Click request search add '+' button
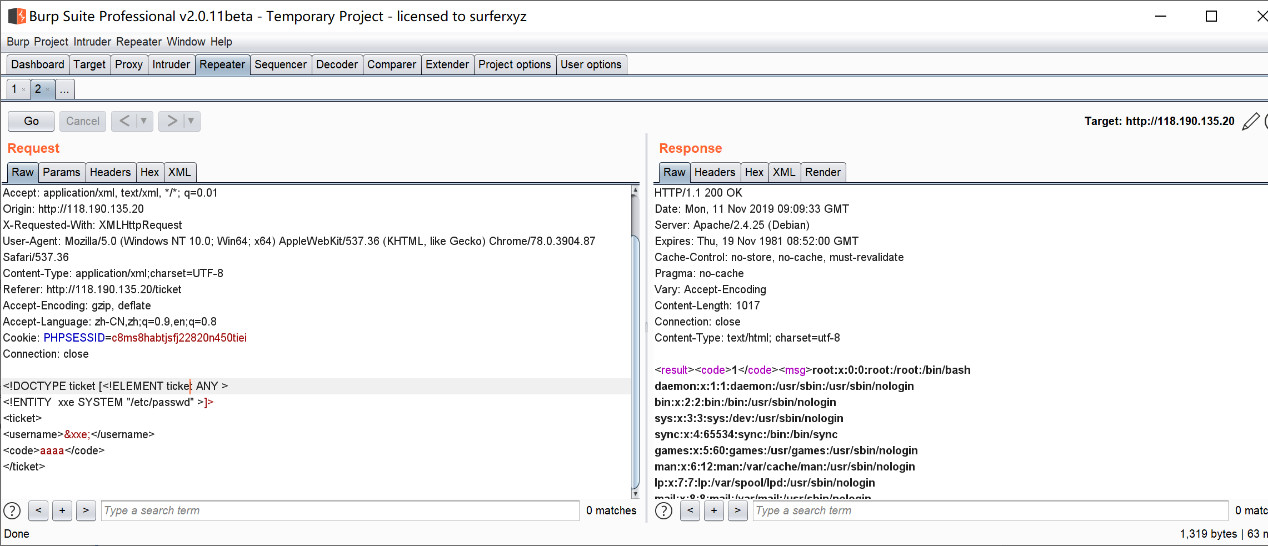The height and width of the screenshot is (546, 1268). coord(62,510)
